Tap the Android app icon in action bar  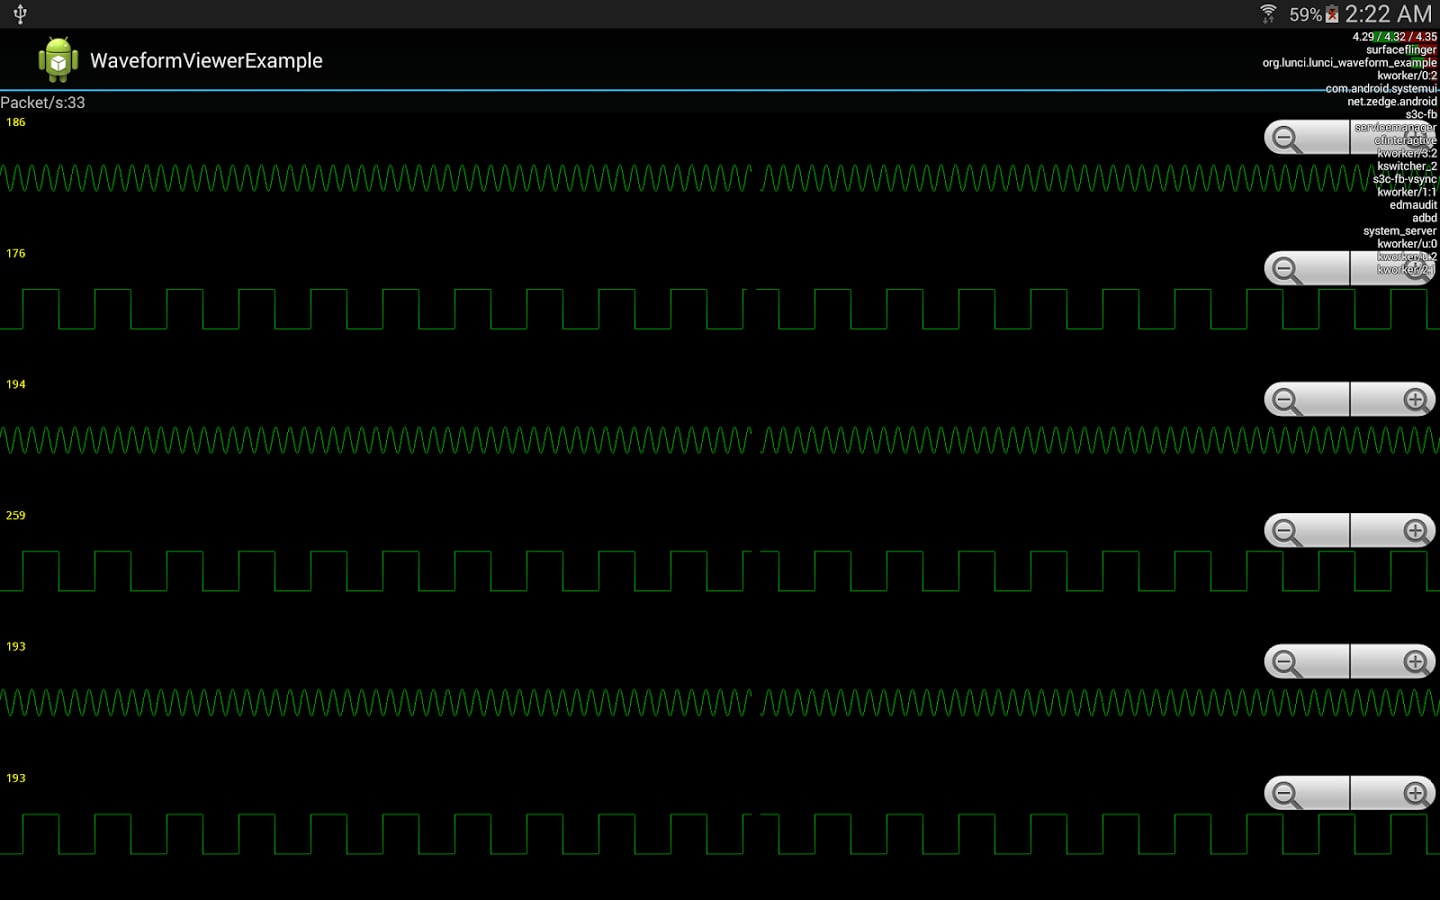click(58, 60)
